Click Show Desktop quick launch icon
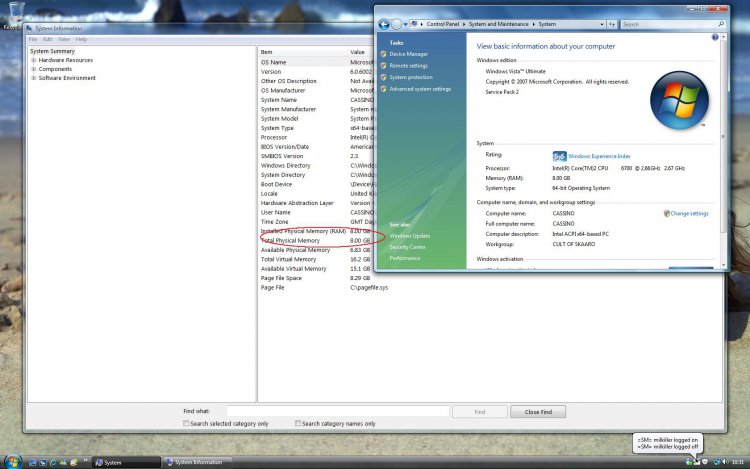750x469 pixels. 33,462
